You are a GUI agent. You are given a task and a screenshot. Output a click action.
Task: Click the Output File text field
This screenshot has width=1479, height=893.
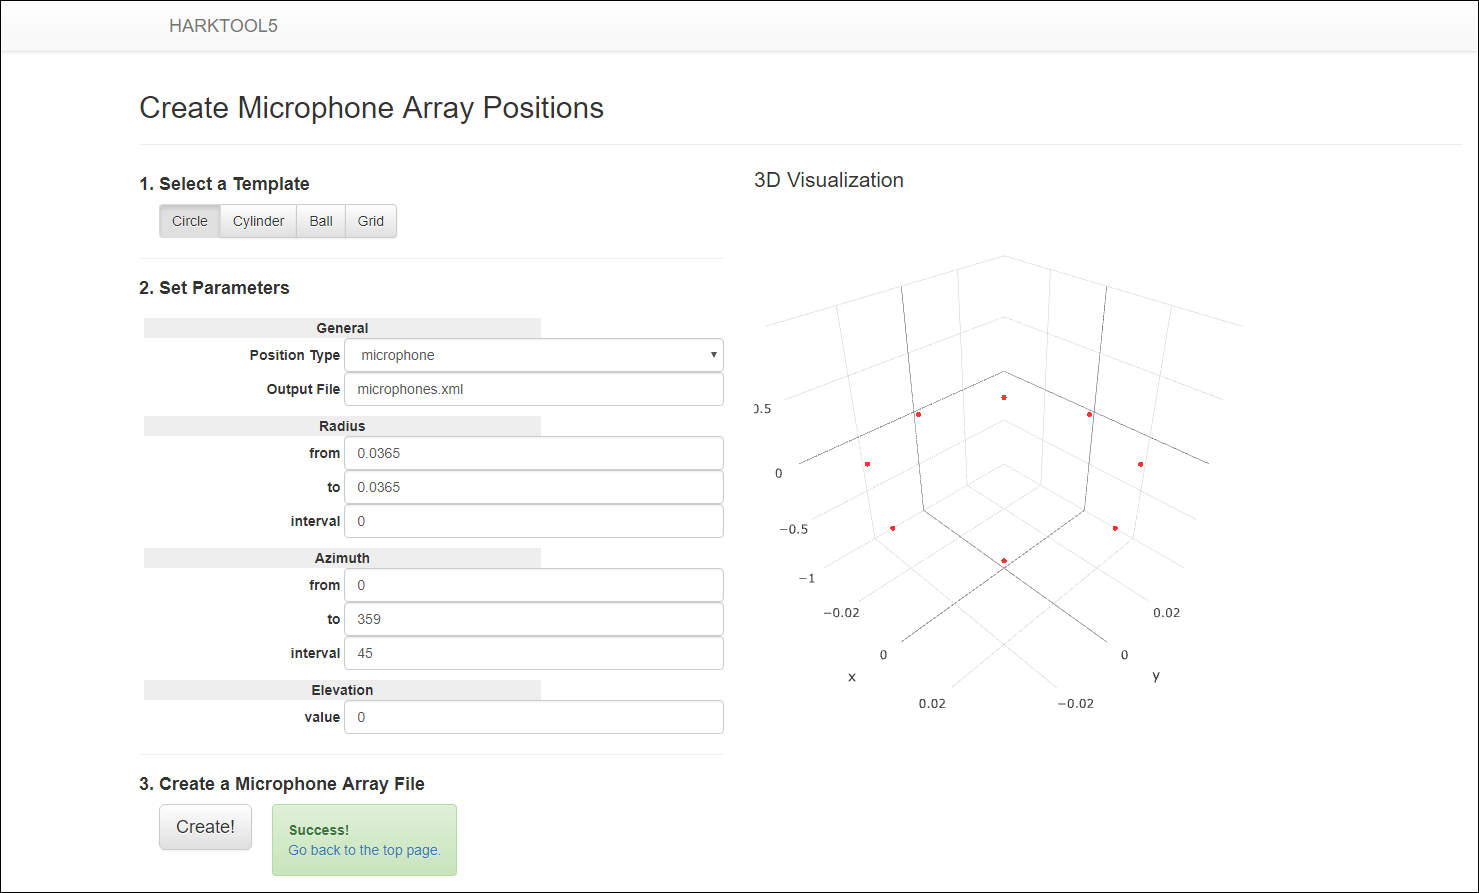pyautogui.click(x=533, y=389)
